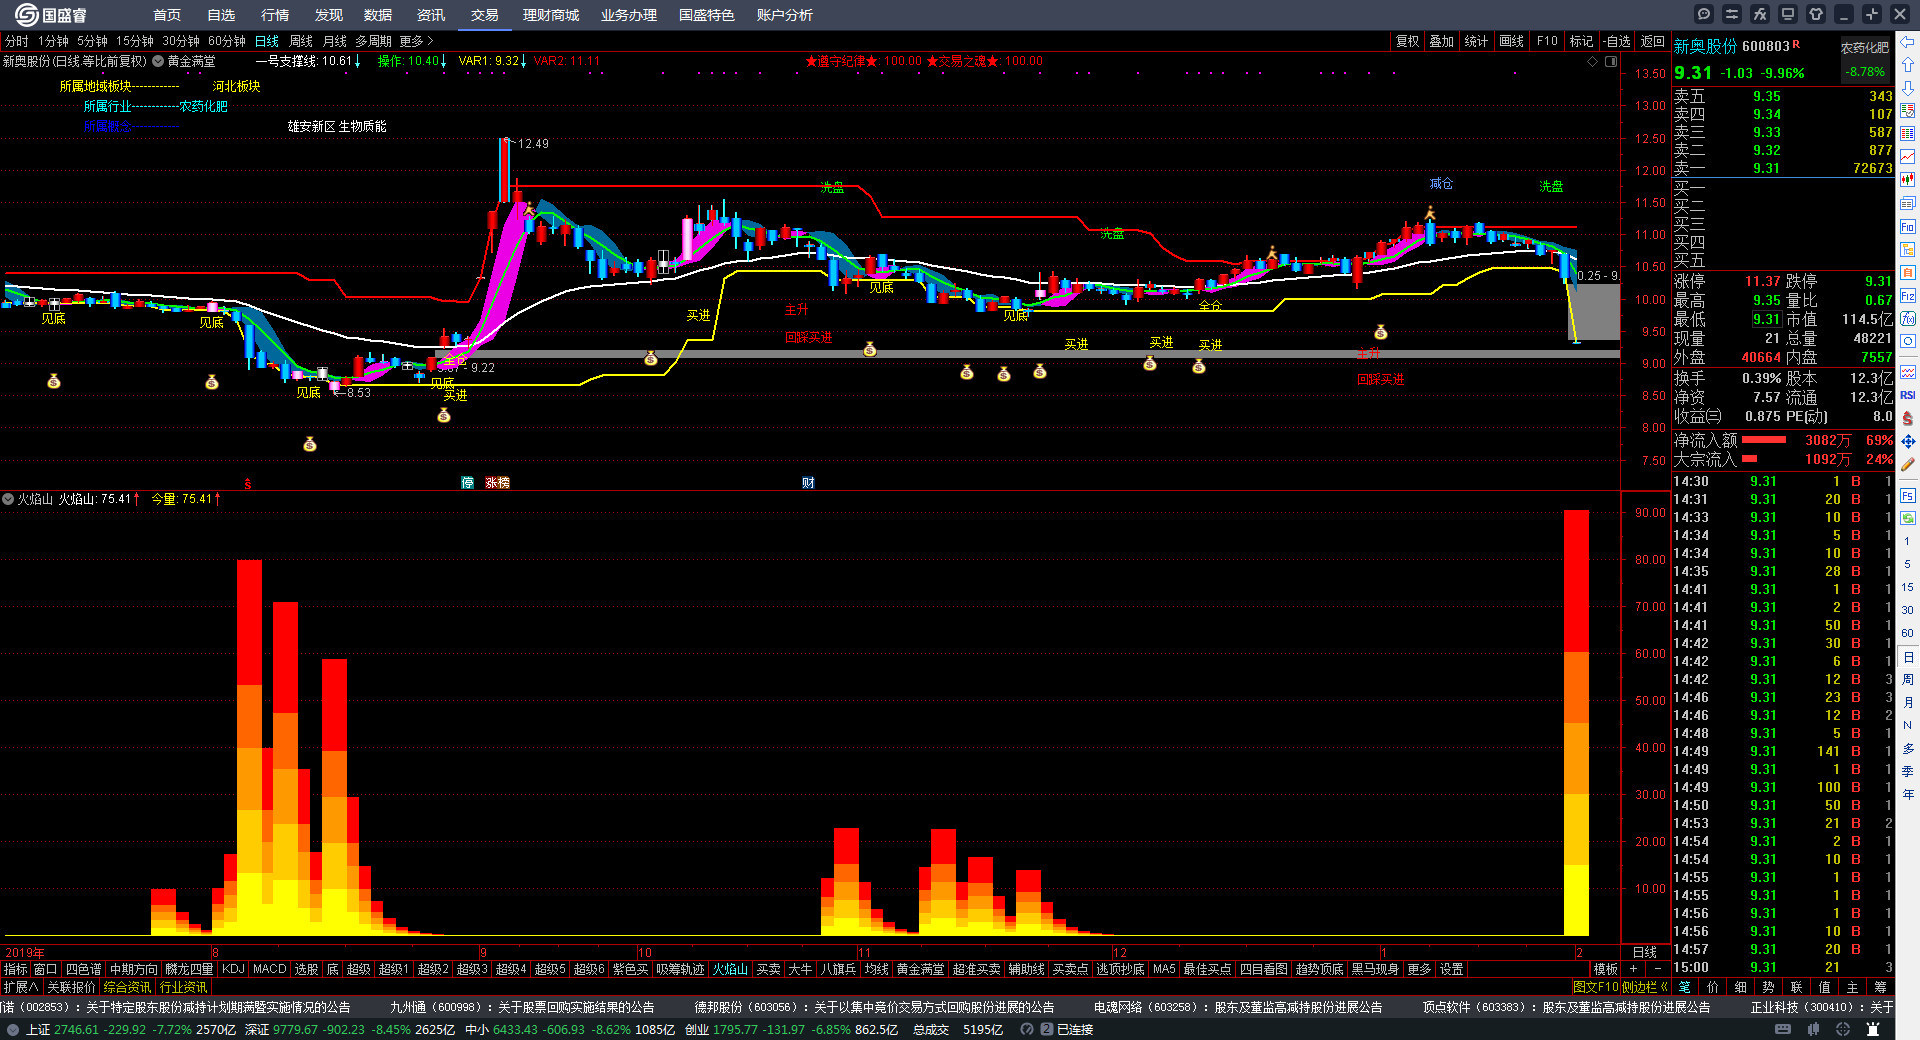1920x1040 pixels.
Task: Select the MACD indicator tab
Action: [269, 969]
